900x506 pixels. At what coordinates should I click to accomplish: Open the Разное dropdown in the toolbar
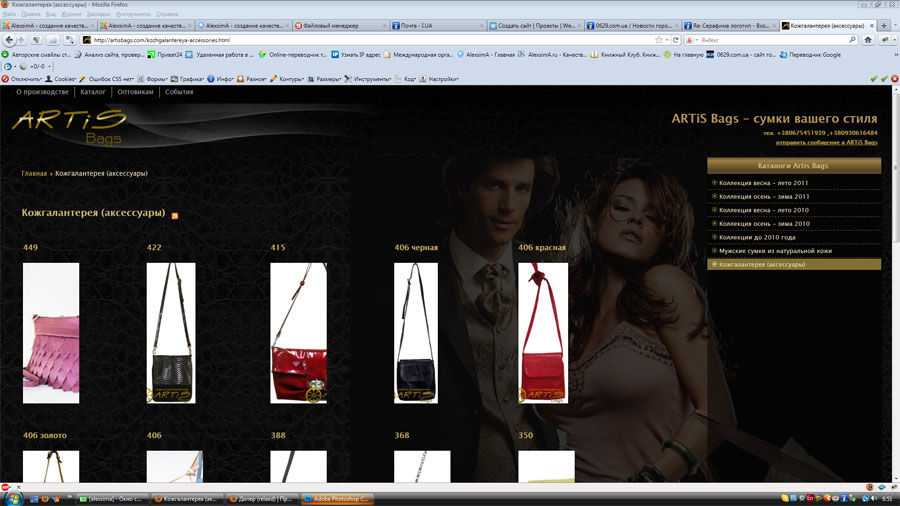[252, 79]
